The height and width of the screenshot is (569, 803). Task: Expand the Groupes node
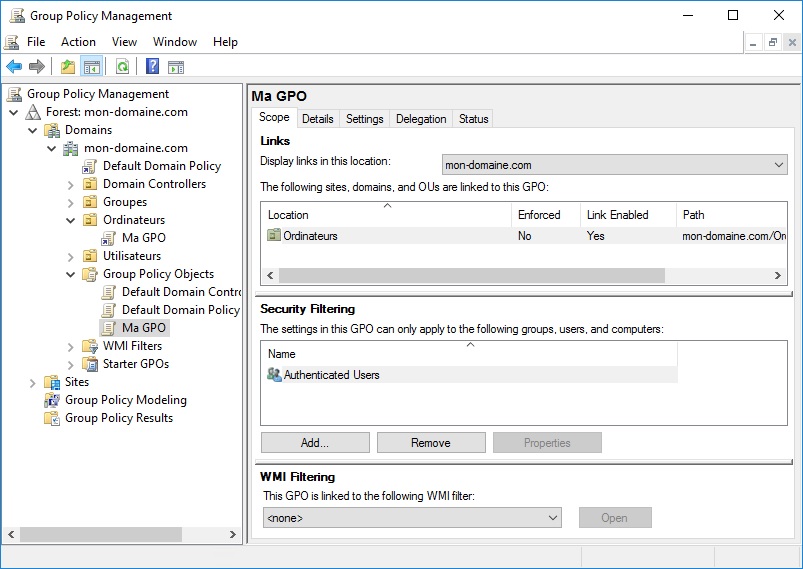point(71,202)
